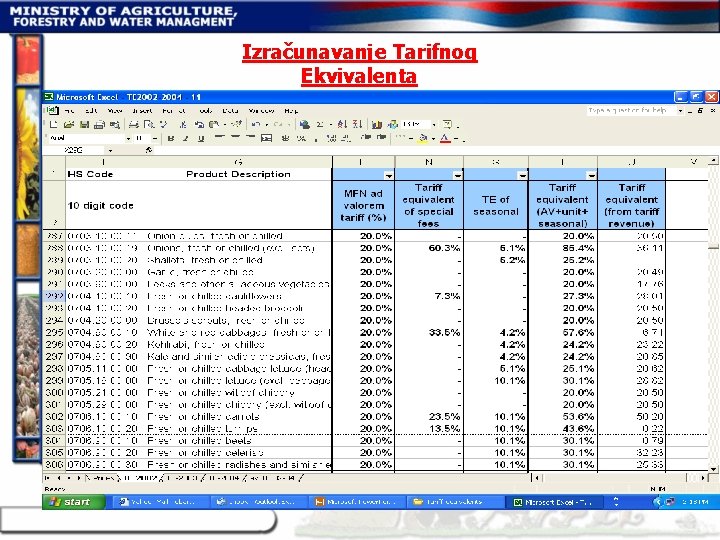Click the Align Left icon

coord(219,138)
